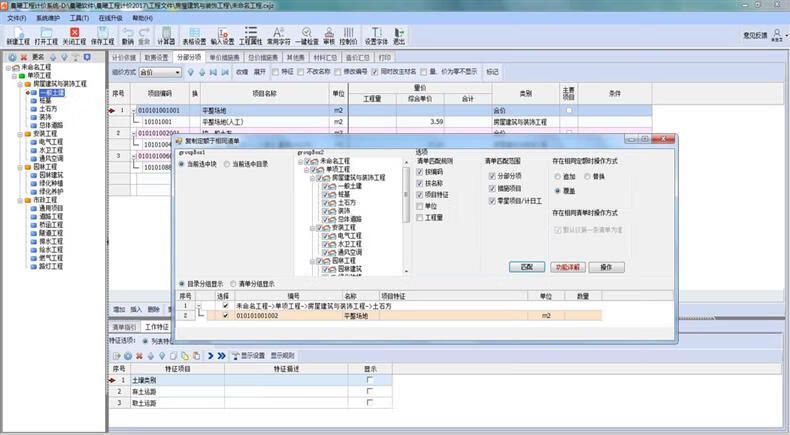Image resolution: width=790 pixels, height=435 pixels.
Task: Click the 功能详解 button
Action: pos(566,267)
